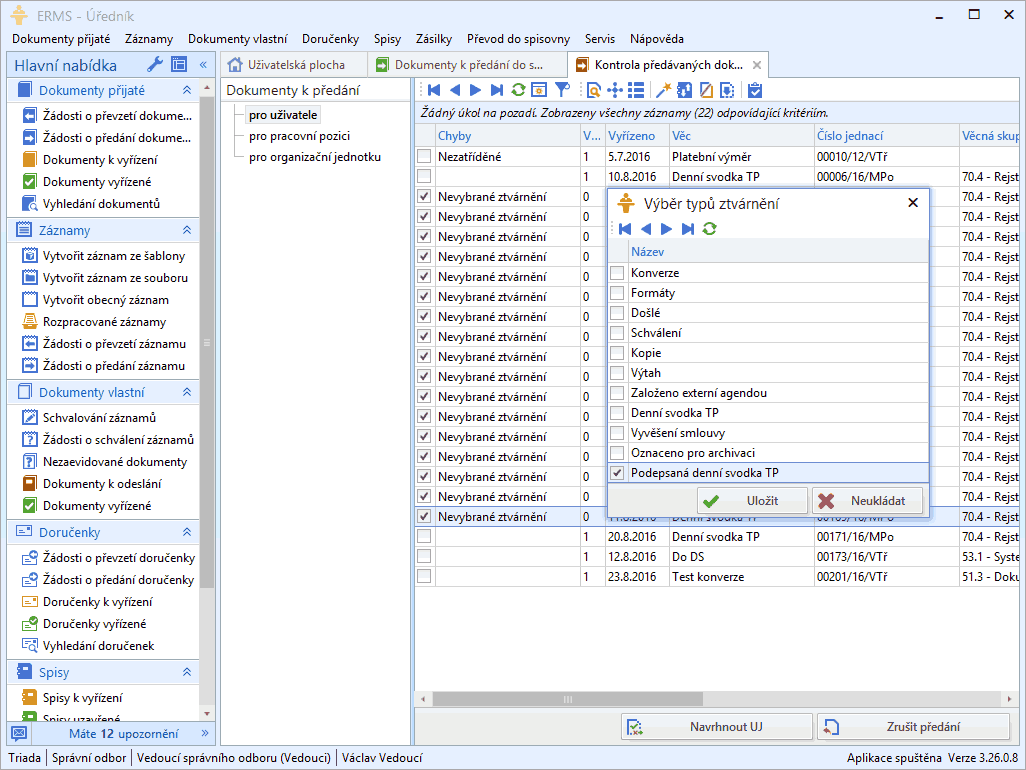Click the notification message icon at bottom left
Screen dimensions: 1026x770
[19, 733]
